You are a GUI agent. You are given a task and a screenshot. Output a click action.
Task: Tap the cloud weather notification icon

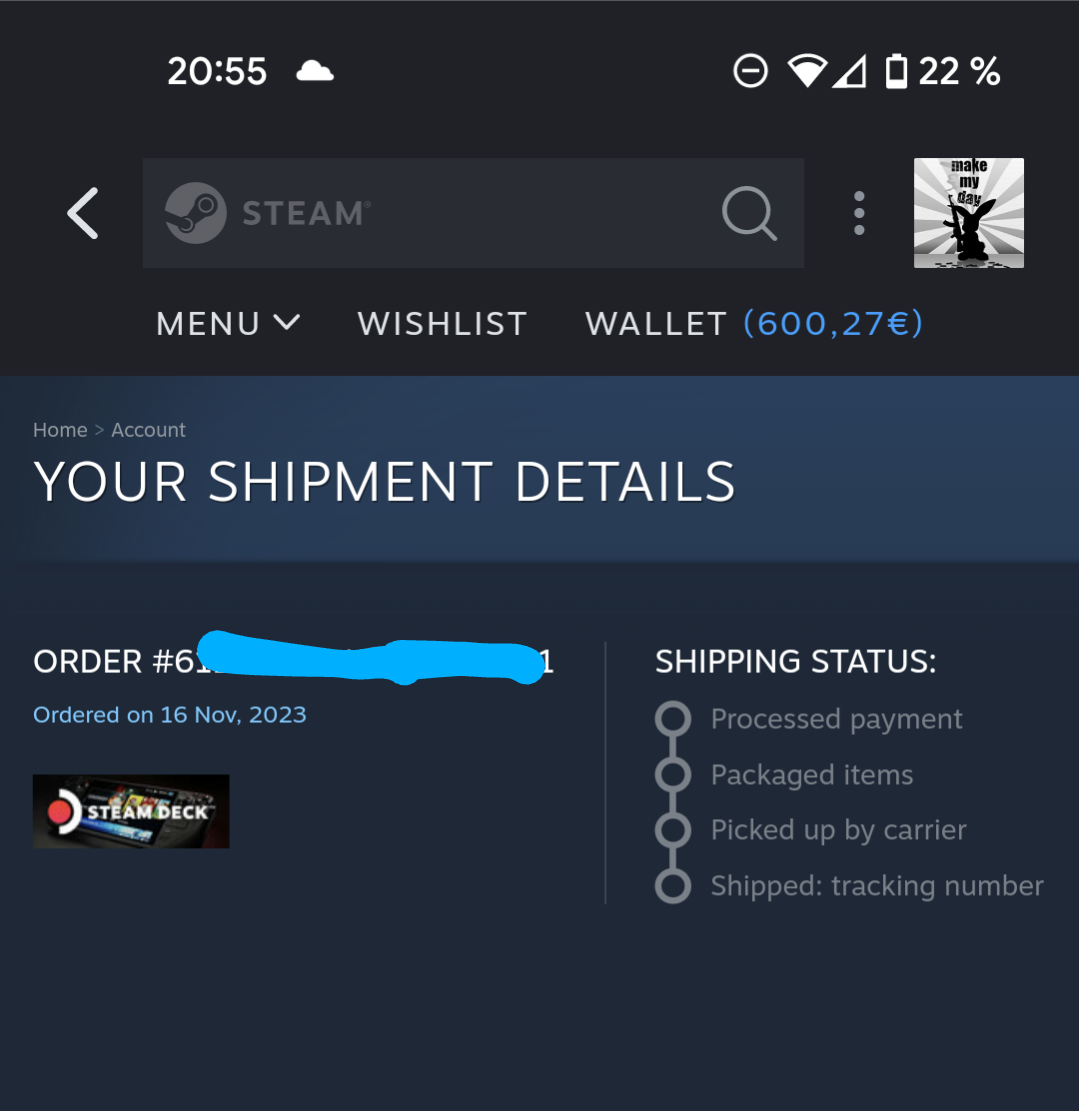315,72
